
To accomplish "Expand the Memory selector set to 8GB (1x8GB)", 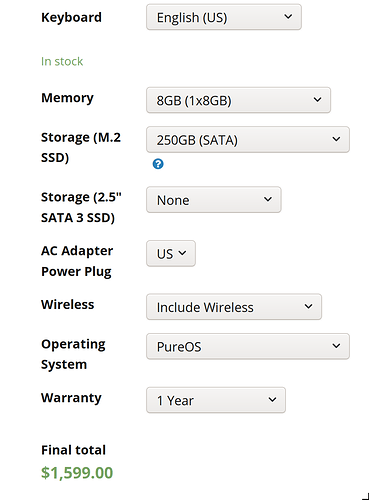I will point(238,100).
